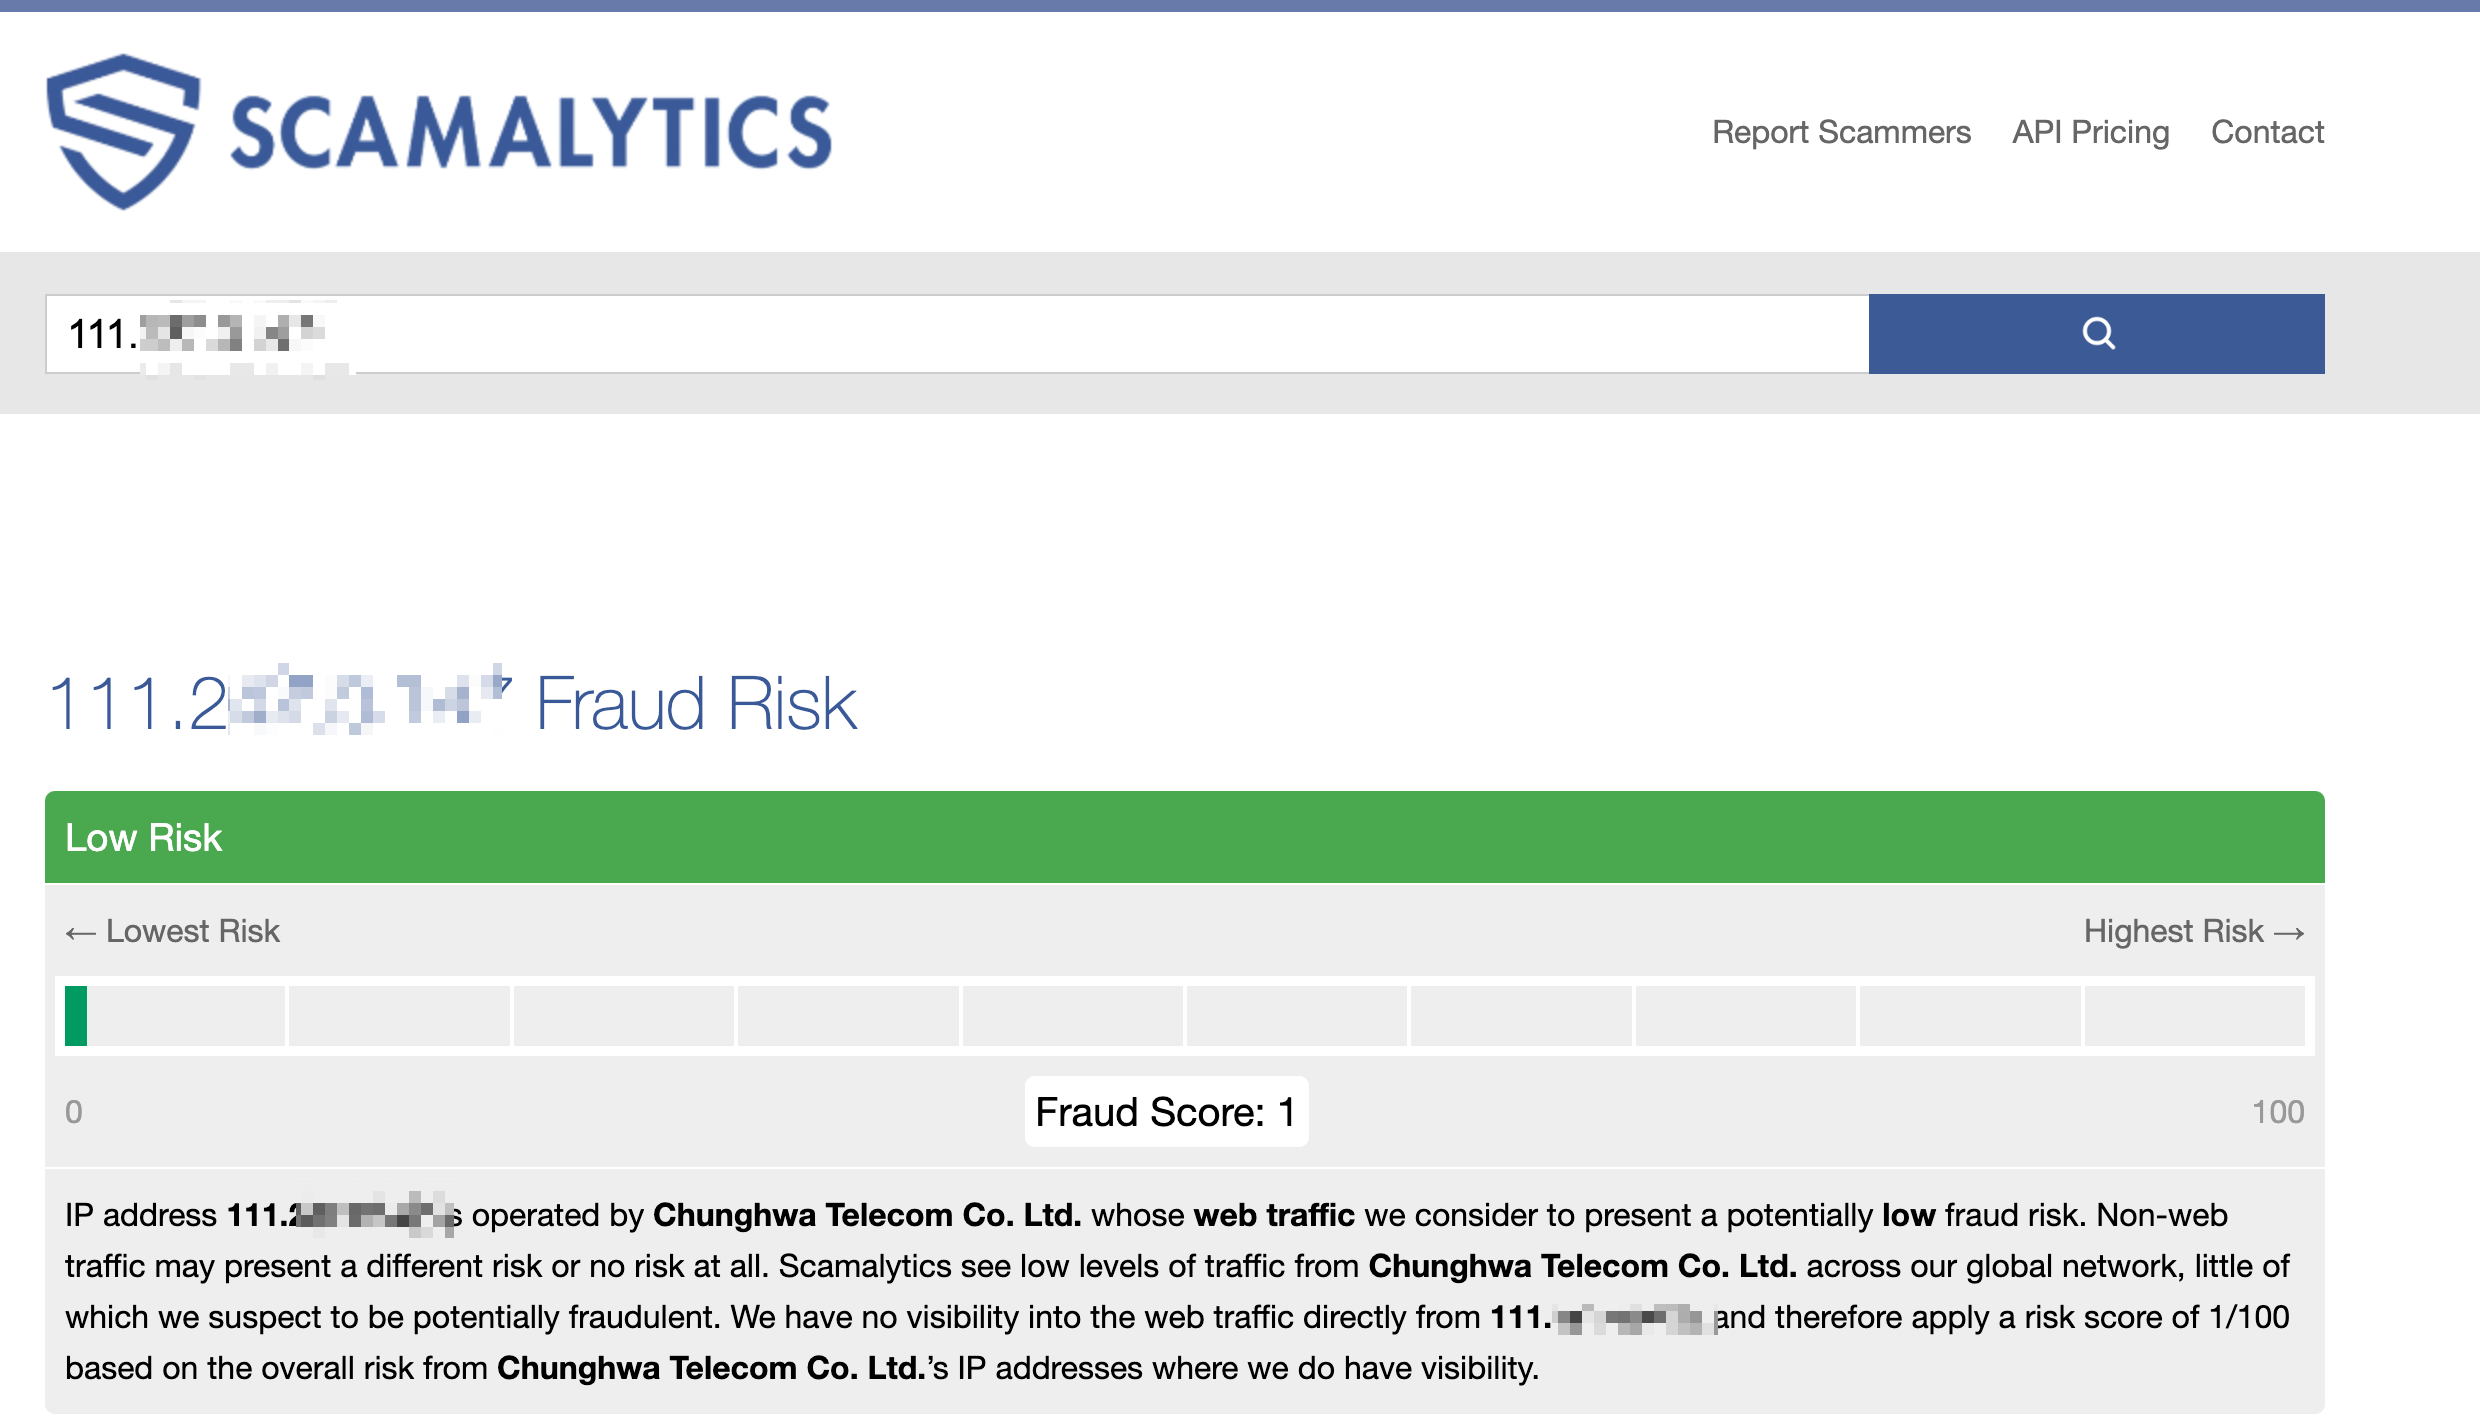Click the Highest Risk right arrow label
The width and height of the screenshot is (2480, 1420).
point(2193,931)
